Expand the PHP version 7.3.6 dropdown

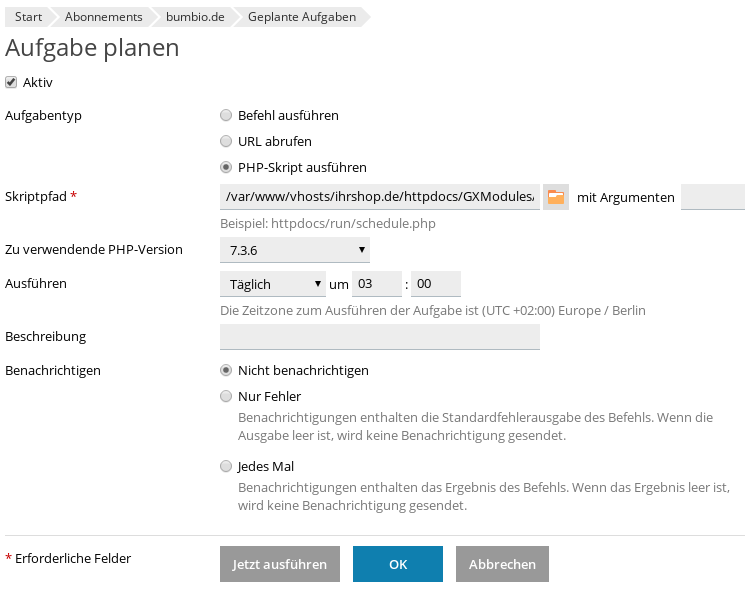pyautogui.click(x=295, y=250)
